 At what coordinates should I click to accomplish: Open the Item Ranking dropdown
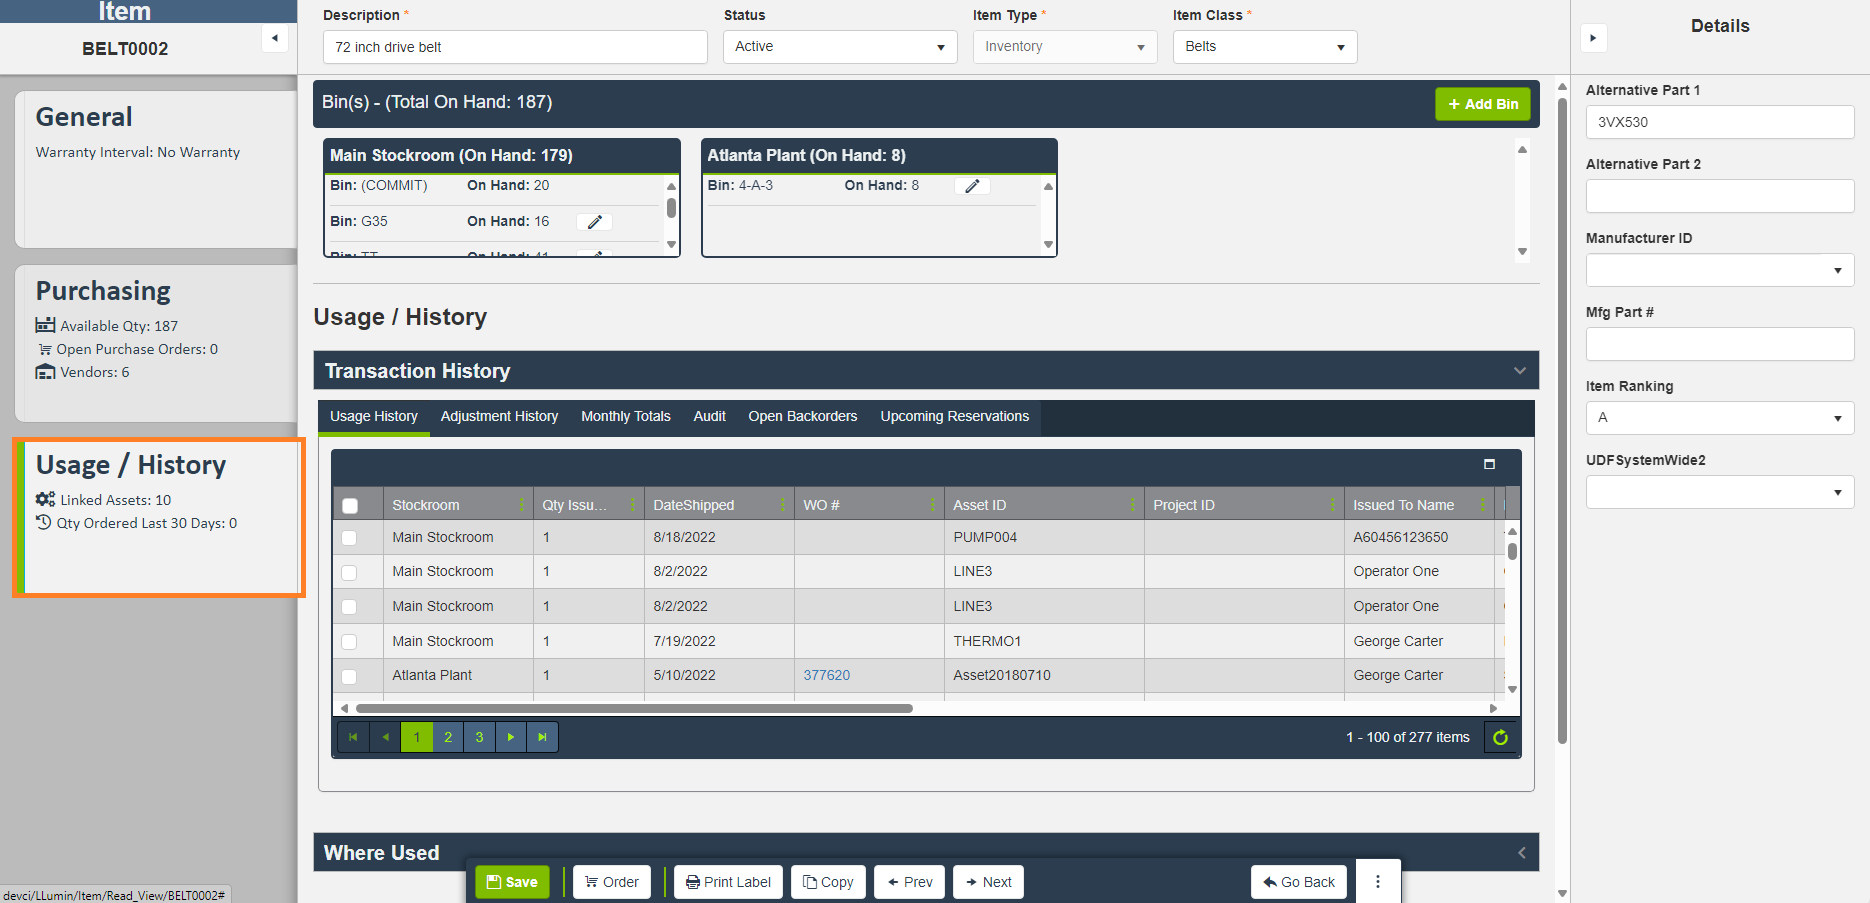[x=1719, y=418]
